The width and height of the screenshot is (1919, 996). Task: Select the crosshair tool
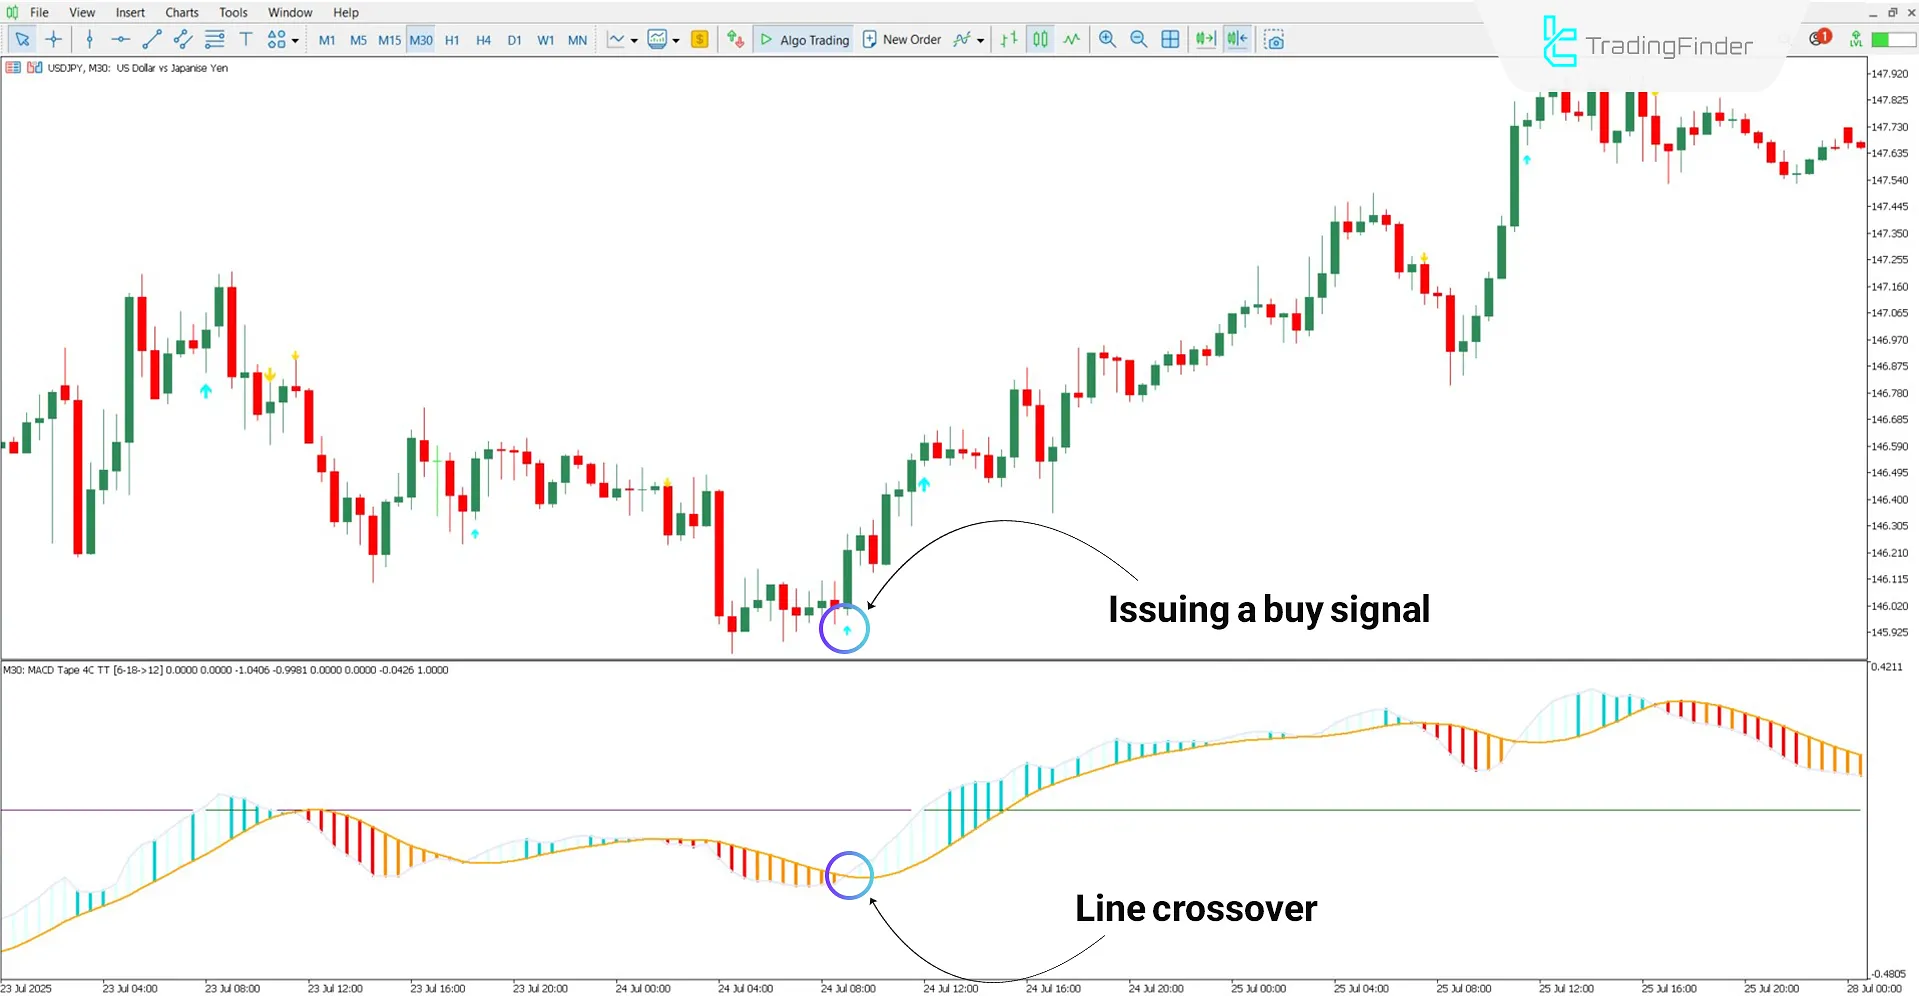click(x=54, y=40)
